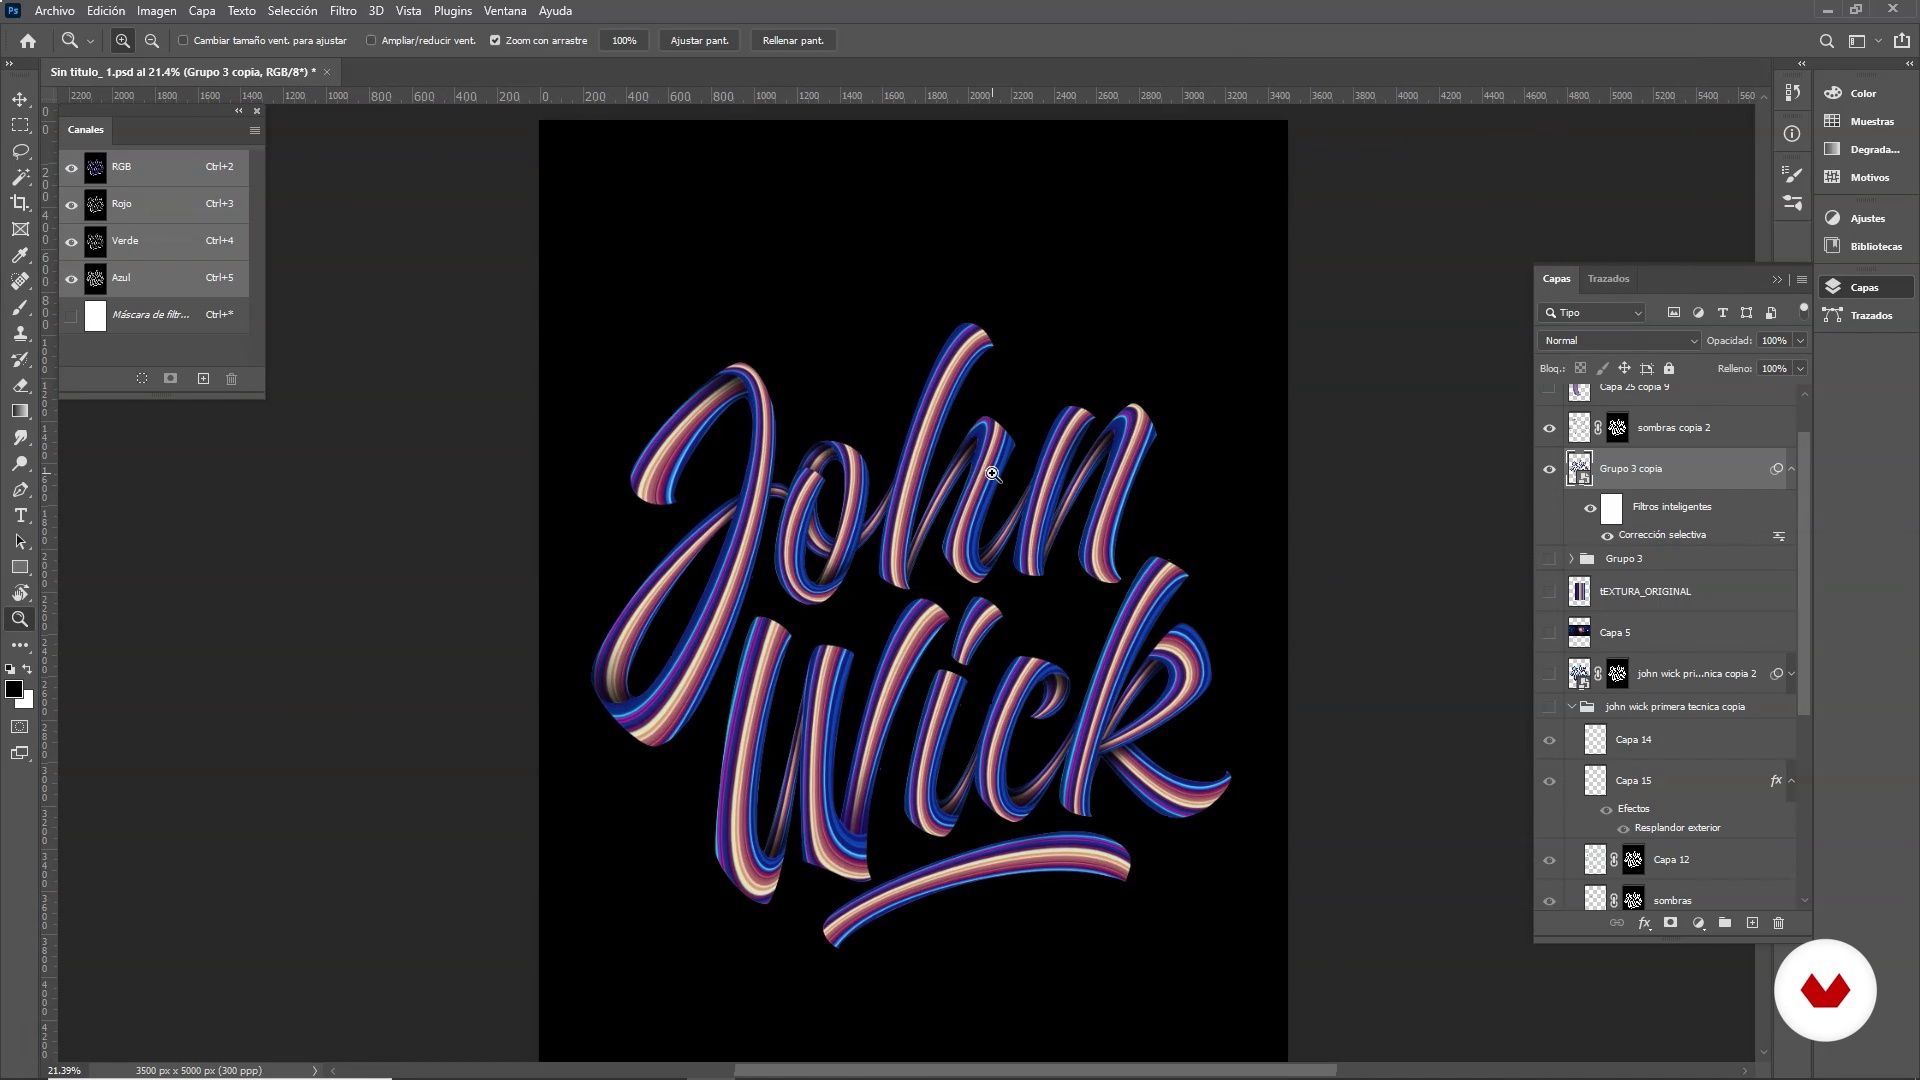Expand the Grupo 3 folder
Screen dimensions: 1920x1080
tap(1571, 559)
